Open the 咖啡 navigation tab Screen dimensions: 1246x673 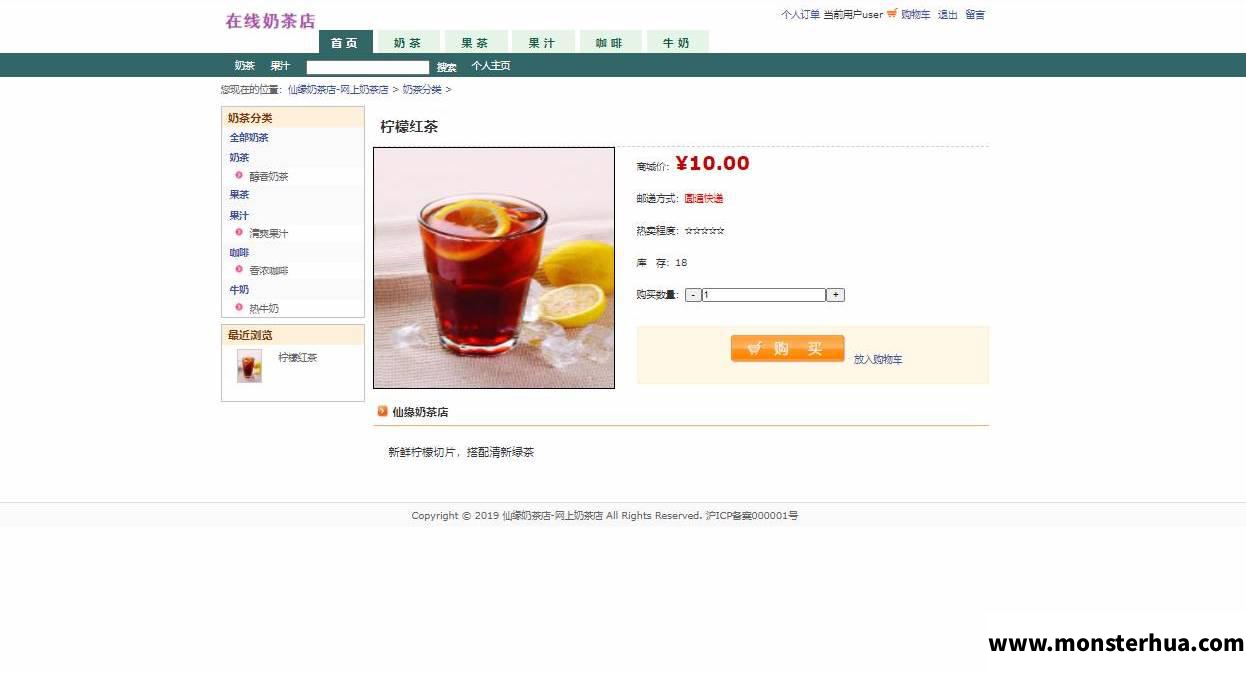(609, 42)
